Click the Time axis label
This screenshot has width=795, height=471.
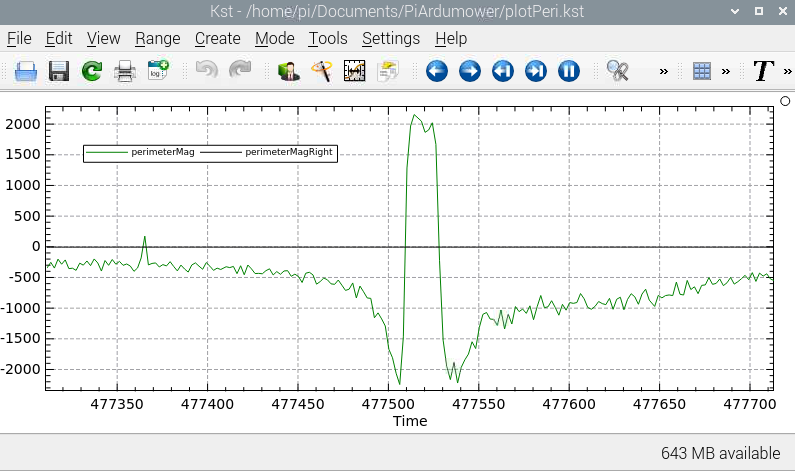[410, 421]
